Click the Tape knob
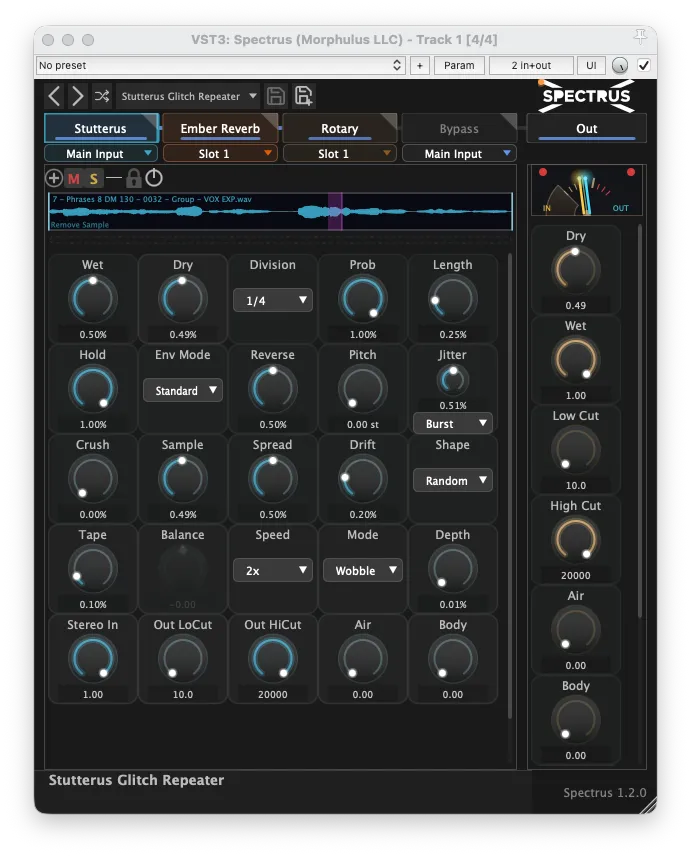Viewport: 691px width, 856px height. click(93, 569)
